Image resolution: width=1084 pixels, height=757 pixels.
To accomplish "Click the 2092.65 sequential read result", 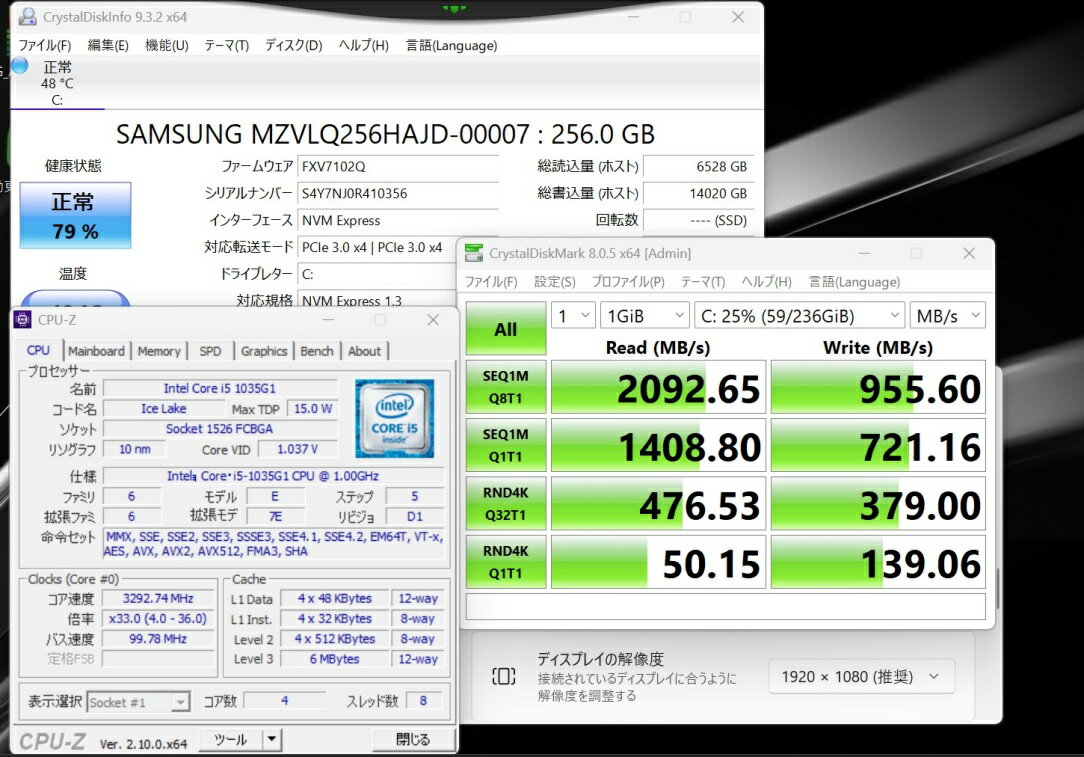I will click(658, 387).
